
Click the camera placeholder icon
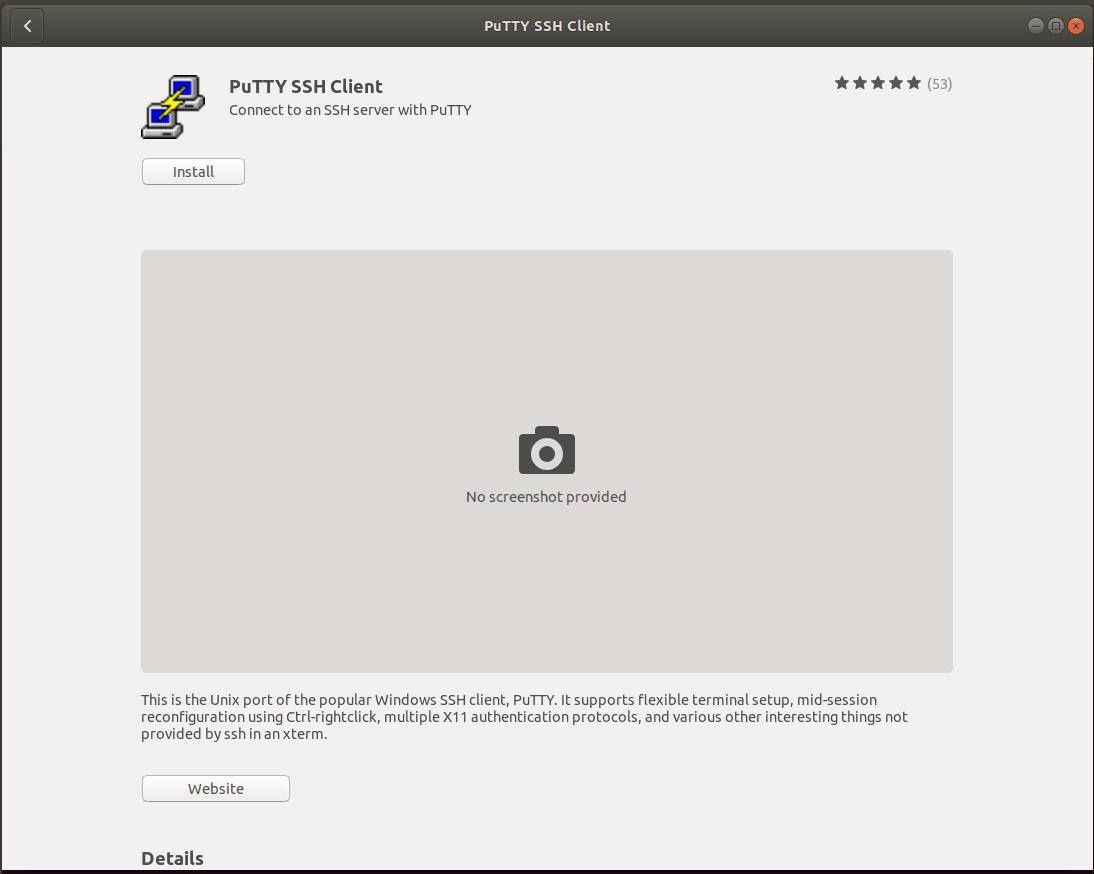[547, 450]
